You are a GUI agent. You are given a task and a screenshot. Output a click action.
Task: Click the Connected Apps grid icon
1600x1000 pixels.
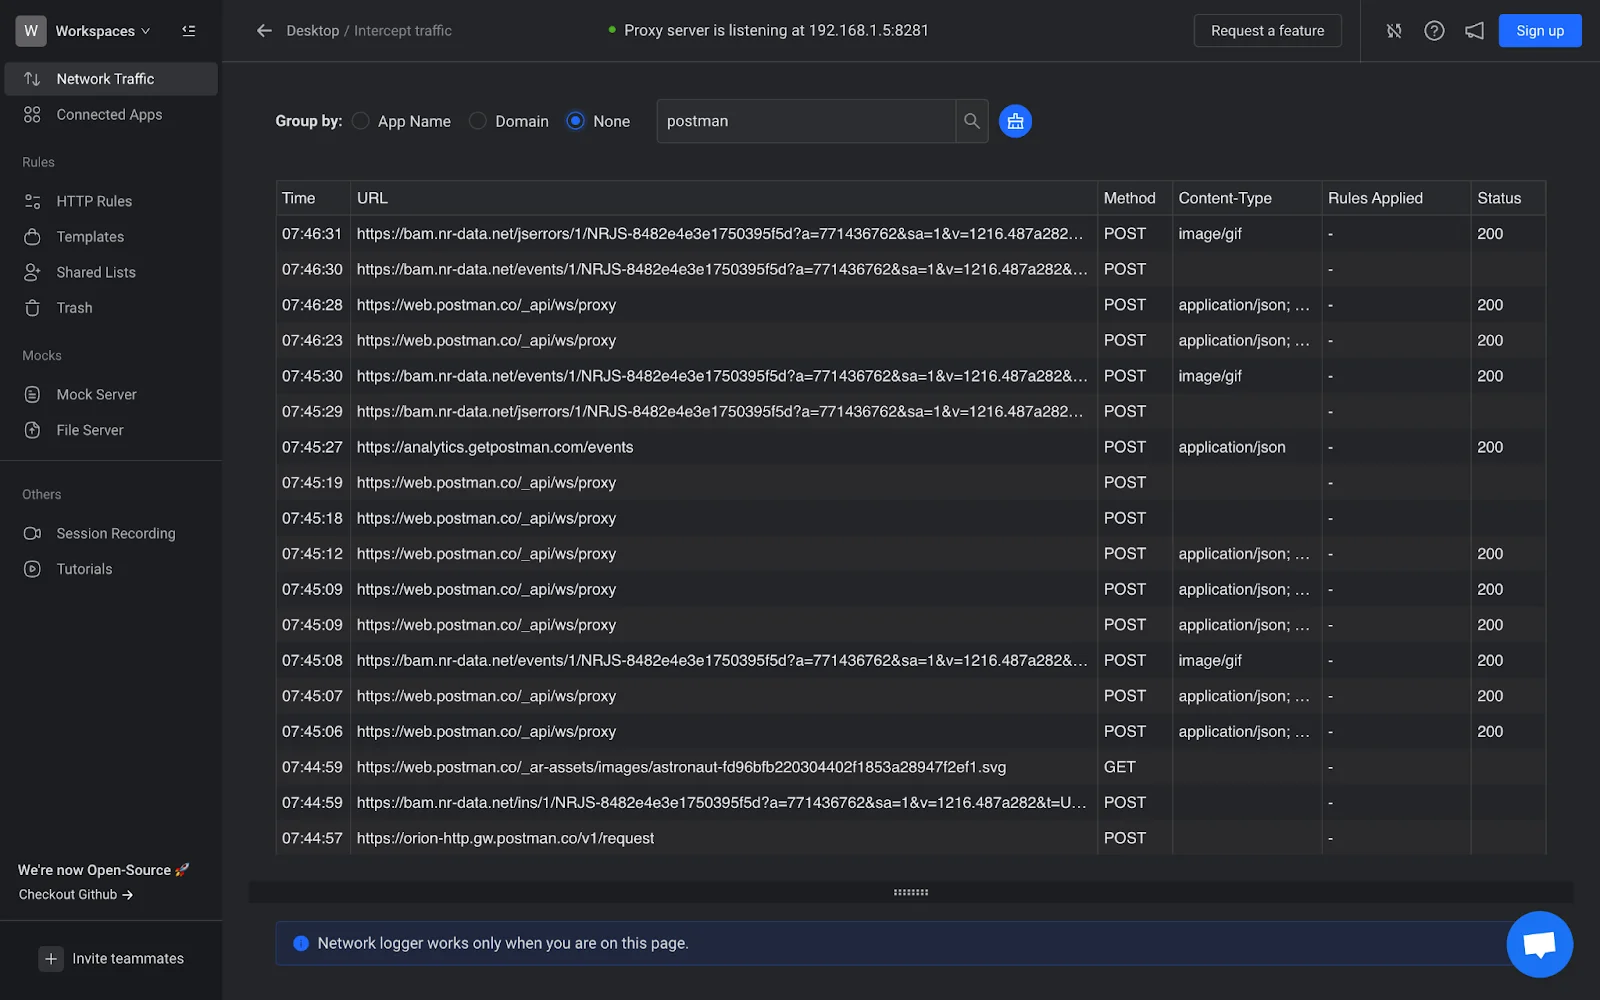(32, 115)
